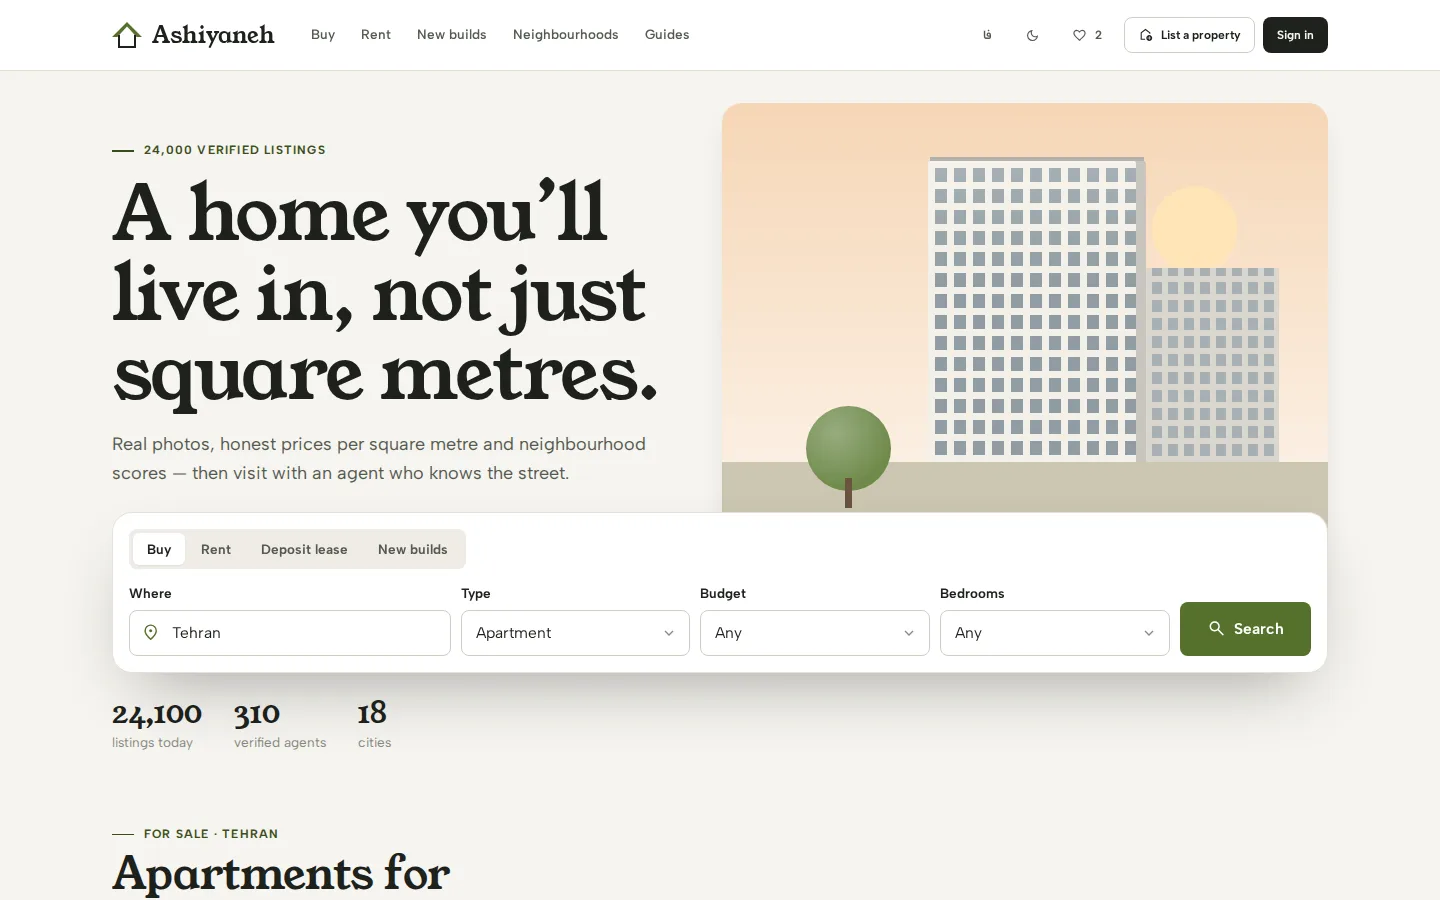Screen dimensions: 1440x900
Task: Click the FOR SALE · TEHRAN label
Action: click(211, 834)
